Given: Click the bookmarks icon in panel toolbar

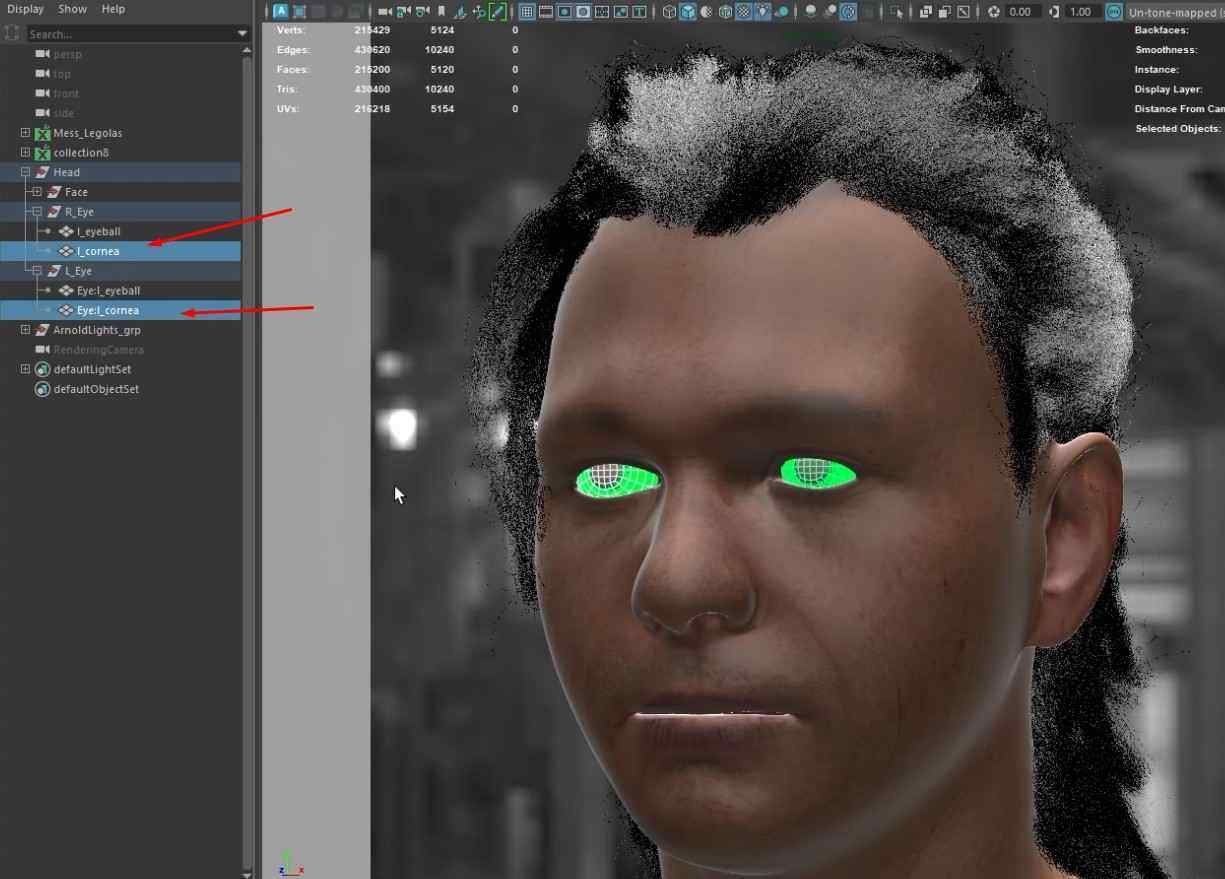Looking at the screenshot, I should (441, 12).
